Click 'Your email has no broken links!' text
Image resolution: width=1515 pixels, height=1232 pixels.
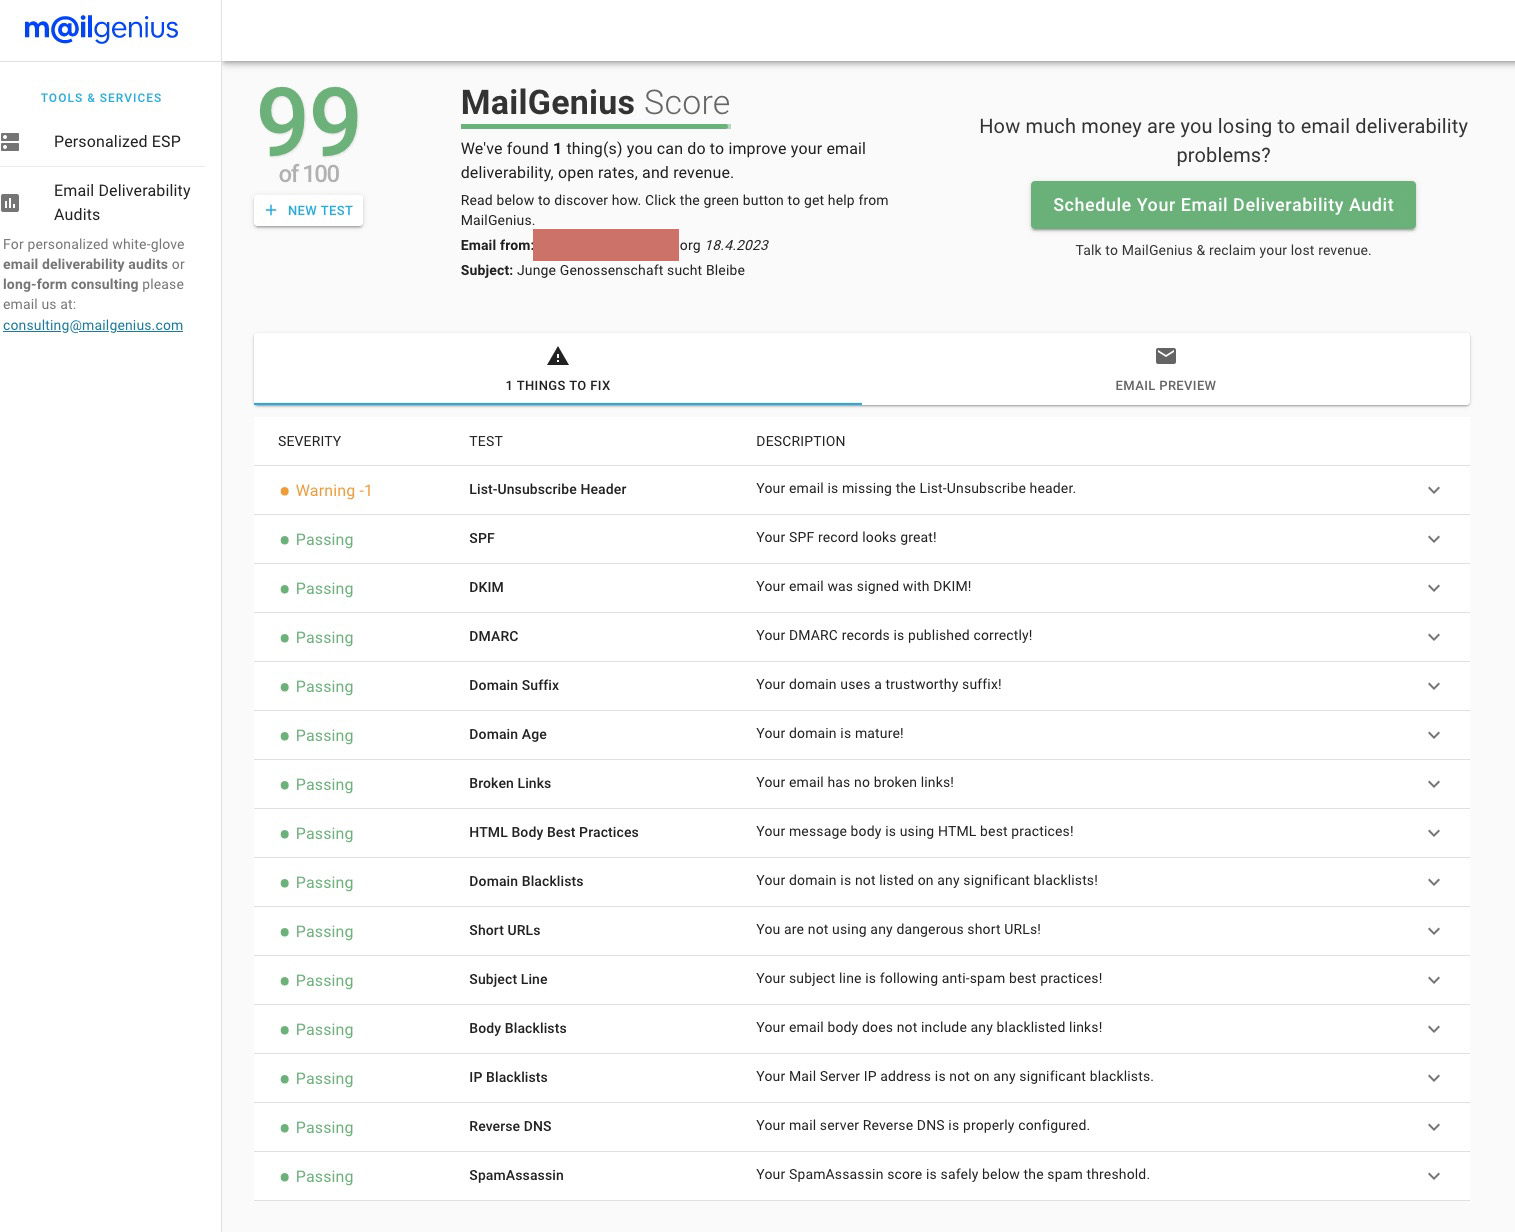[x=855, y=782]
